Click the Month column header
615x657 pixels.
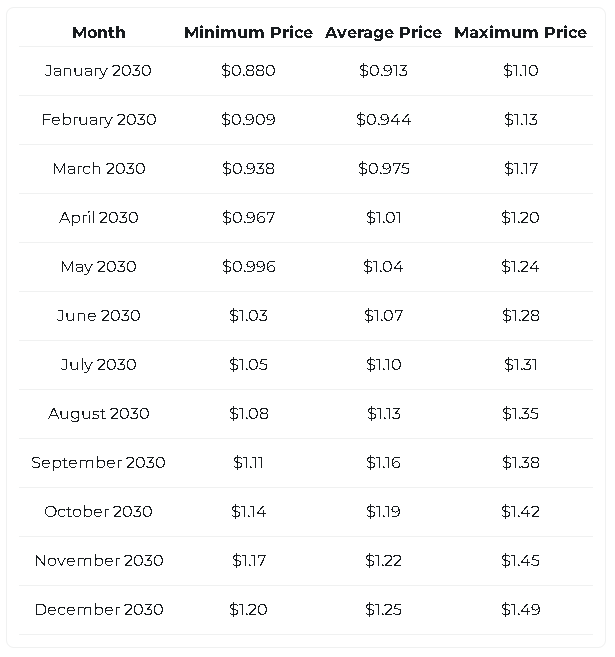(x=98, y=32)
